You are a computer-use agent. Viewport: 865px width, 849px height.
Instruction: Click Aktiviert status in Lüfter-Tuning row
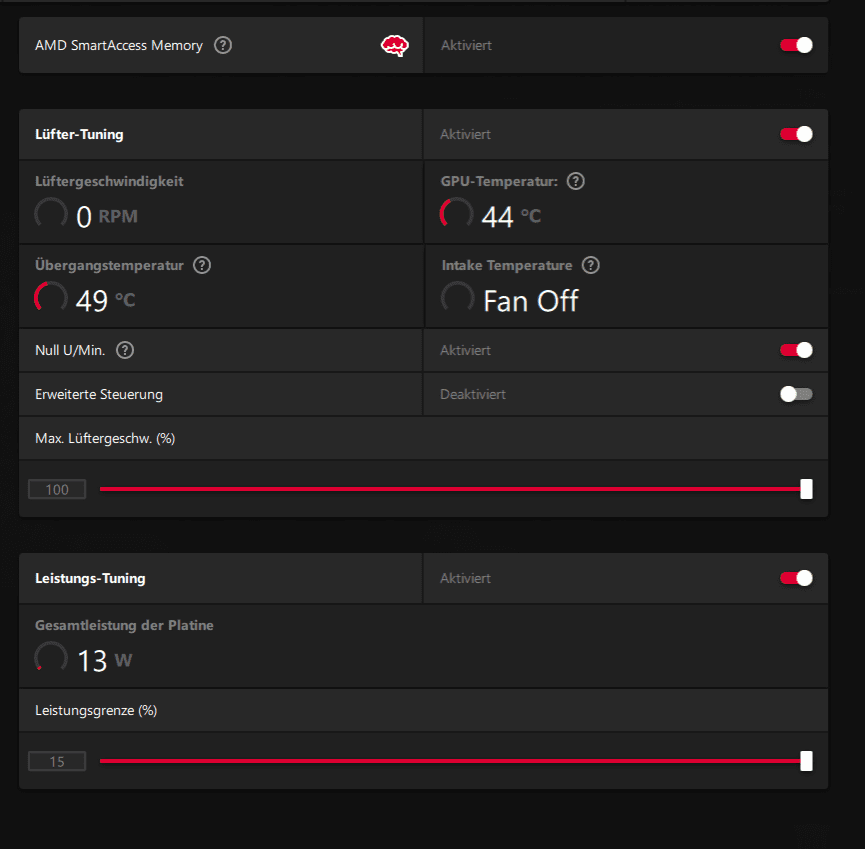click(465, 134)
